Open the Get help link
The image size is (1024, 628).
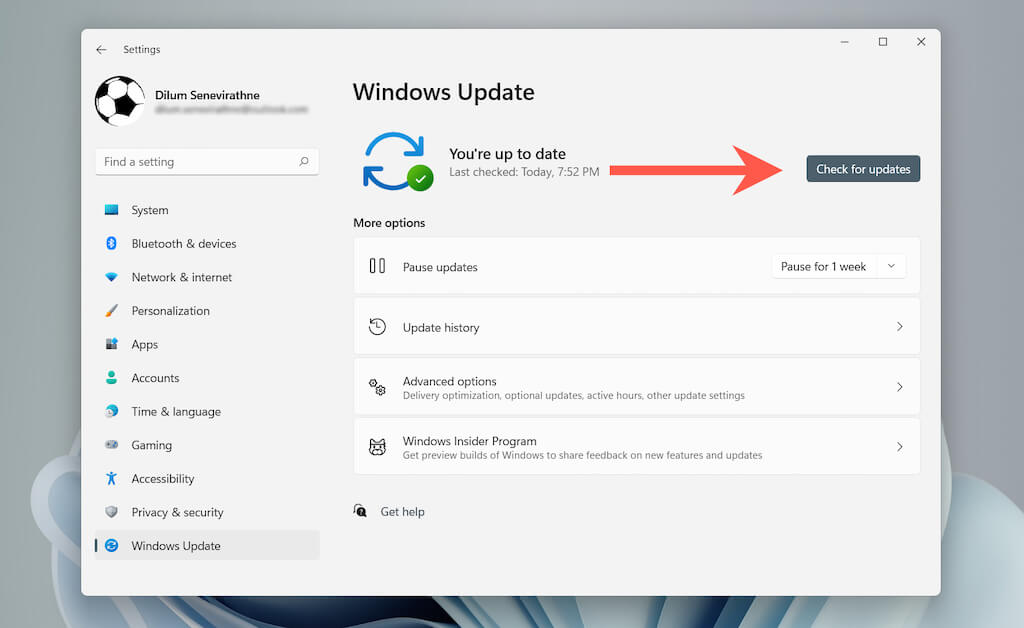click(402, 512)
